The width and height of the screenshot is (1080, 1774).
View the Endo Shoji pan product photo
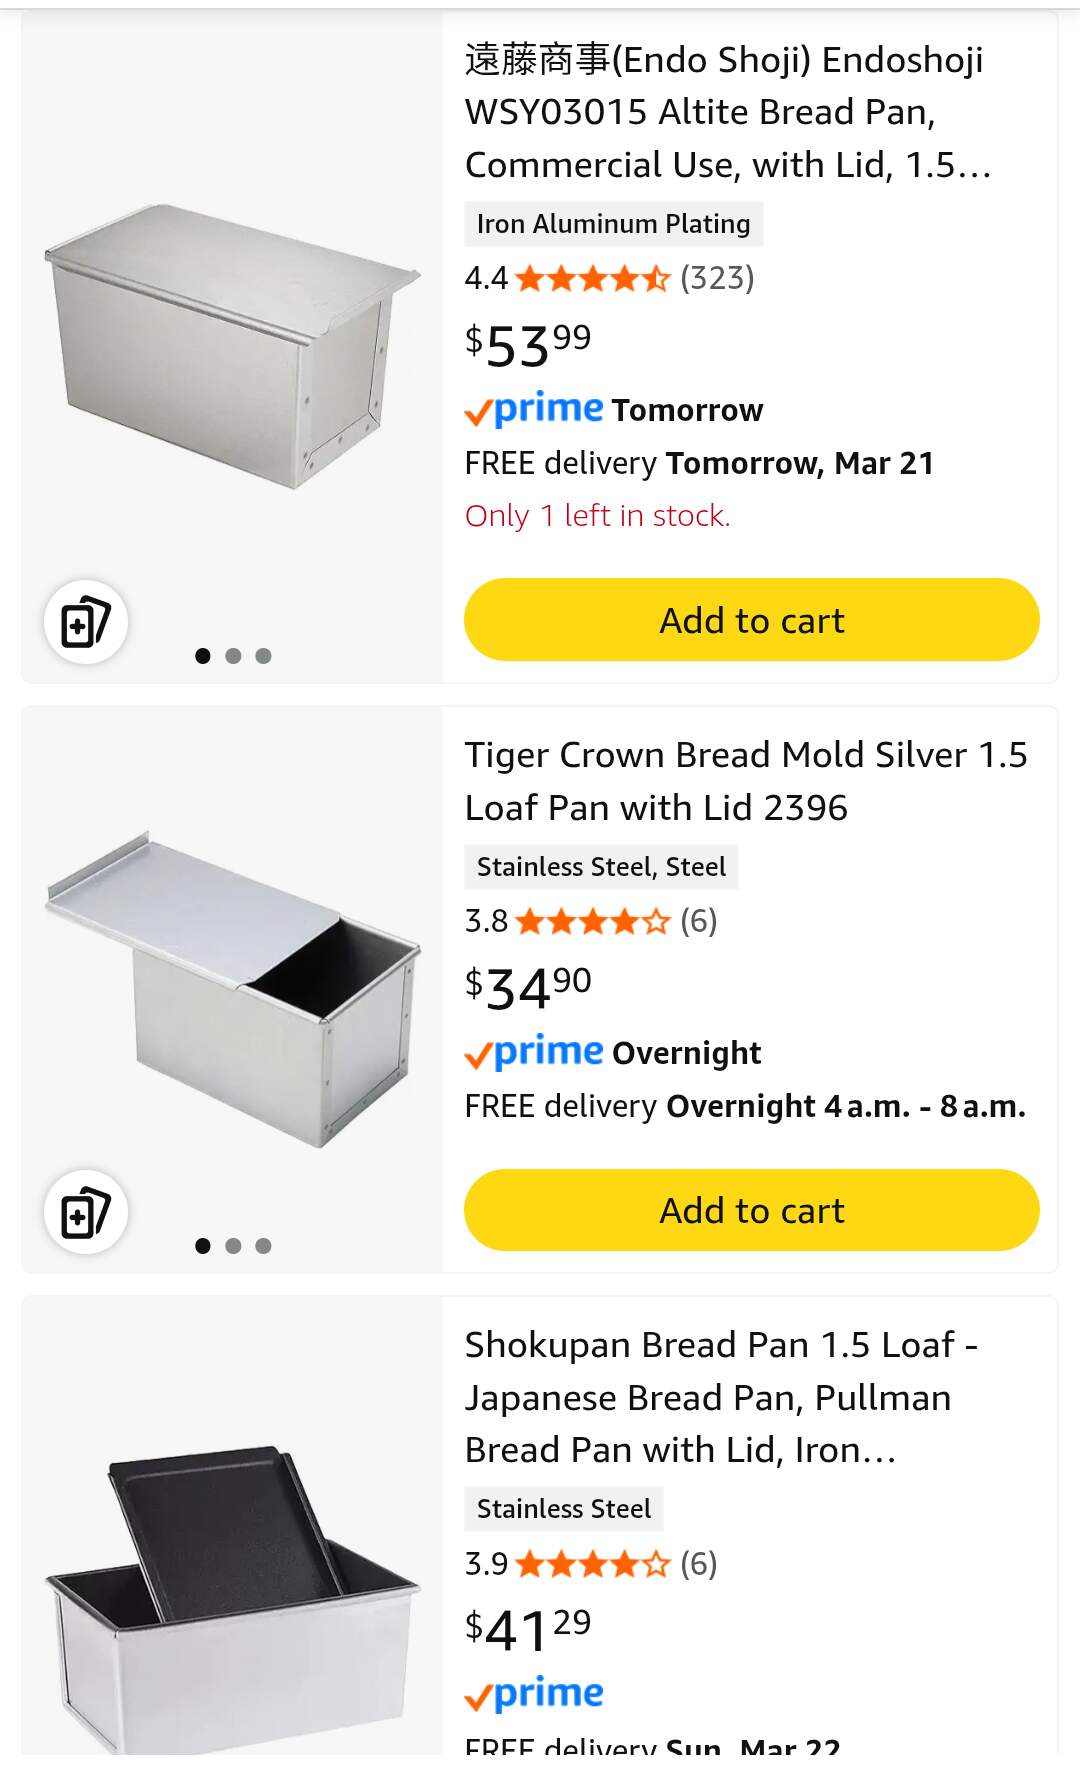pyautogui.click(x=232, y=347)
